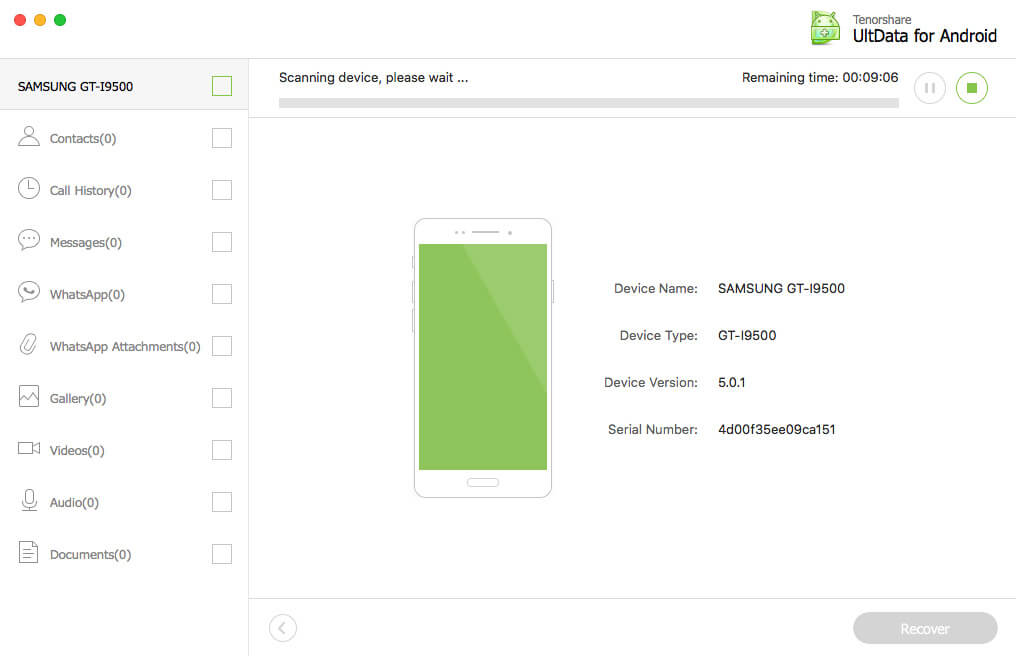Click the Documents page icon
The width and height of the screenshot is (1016, 656).
(x=29, y=552)
